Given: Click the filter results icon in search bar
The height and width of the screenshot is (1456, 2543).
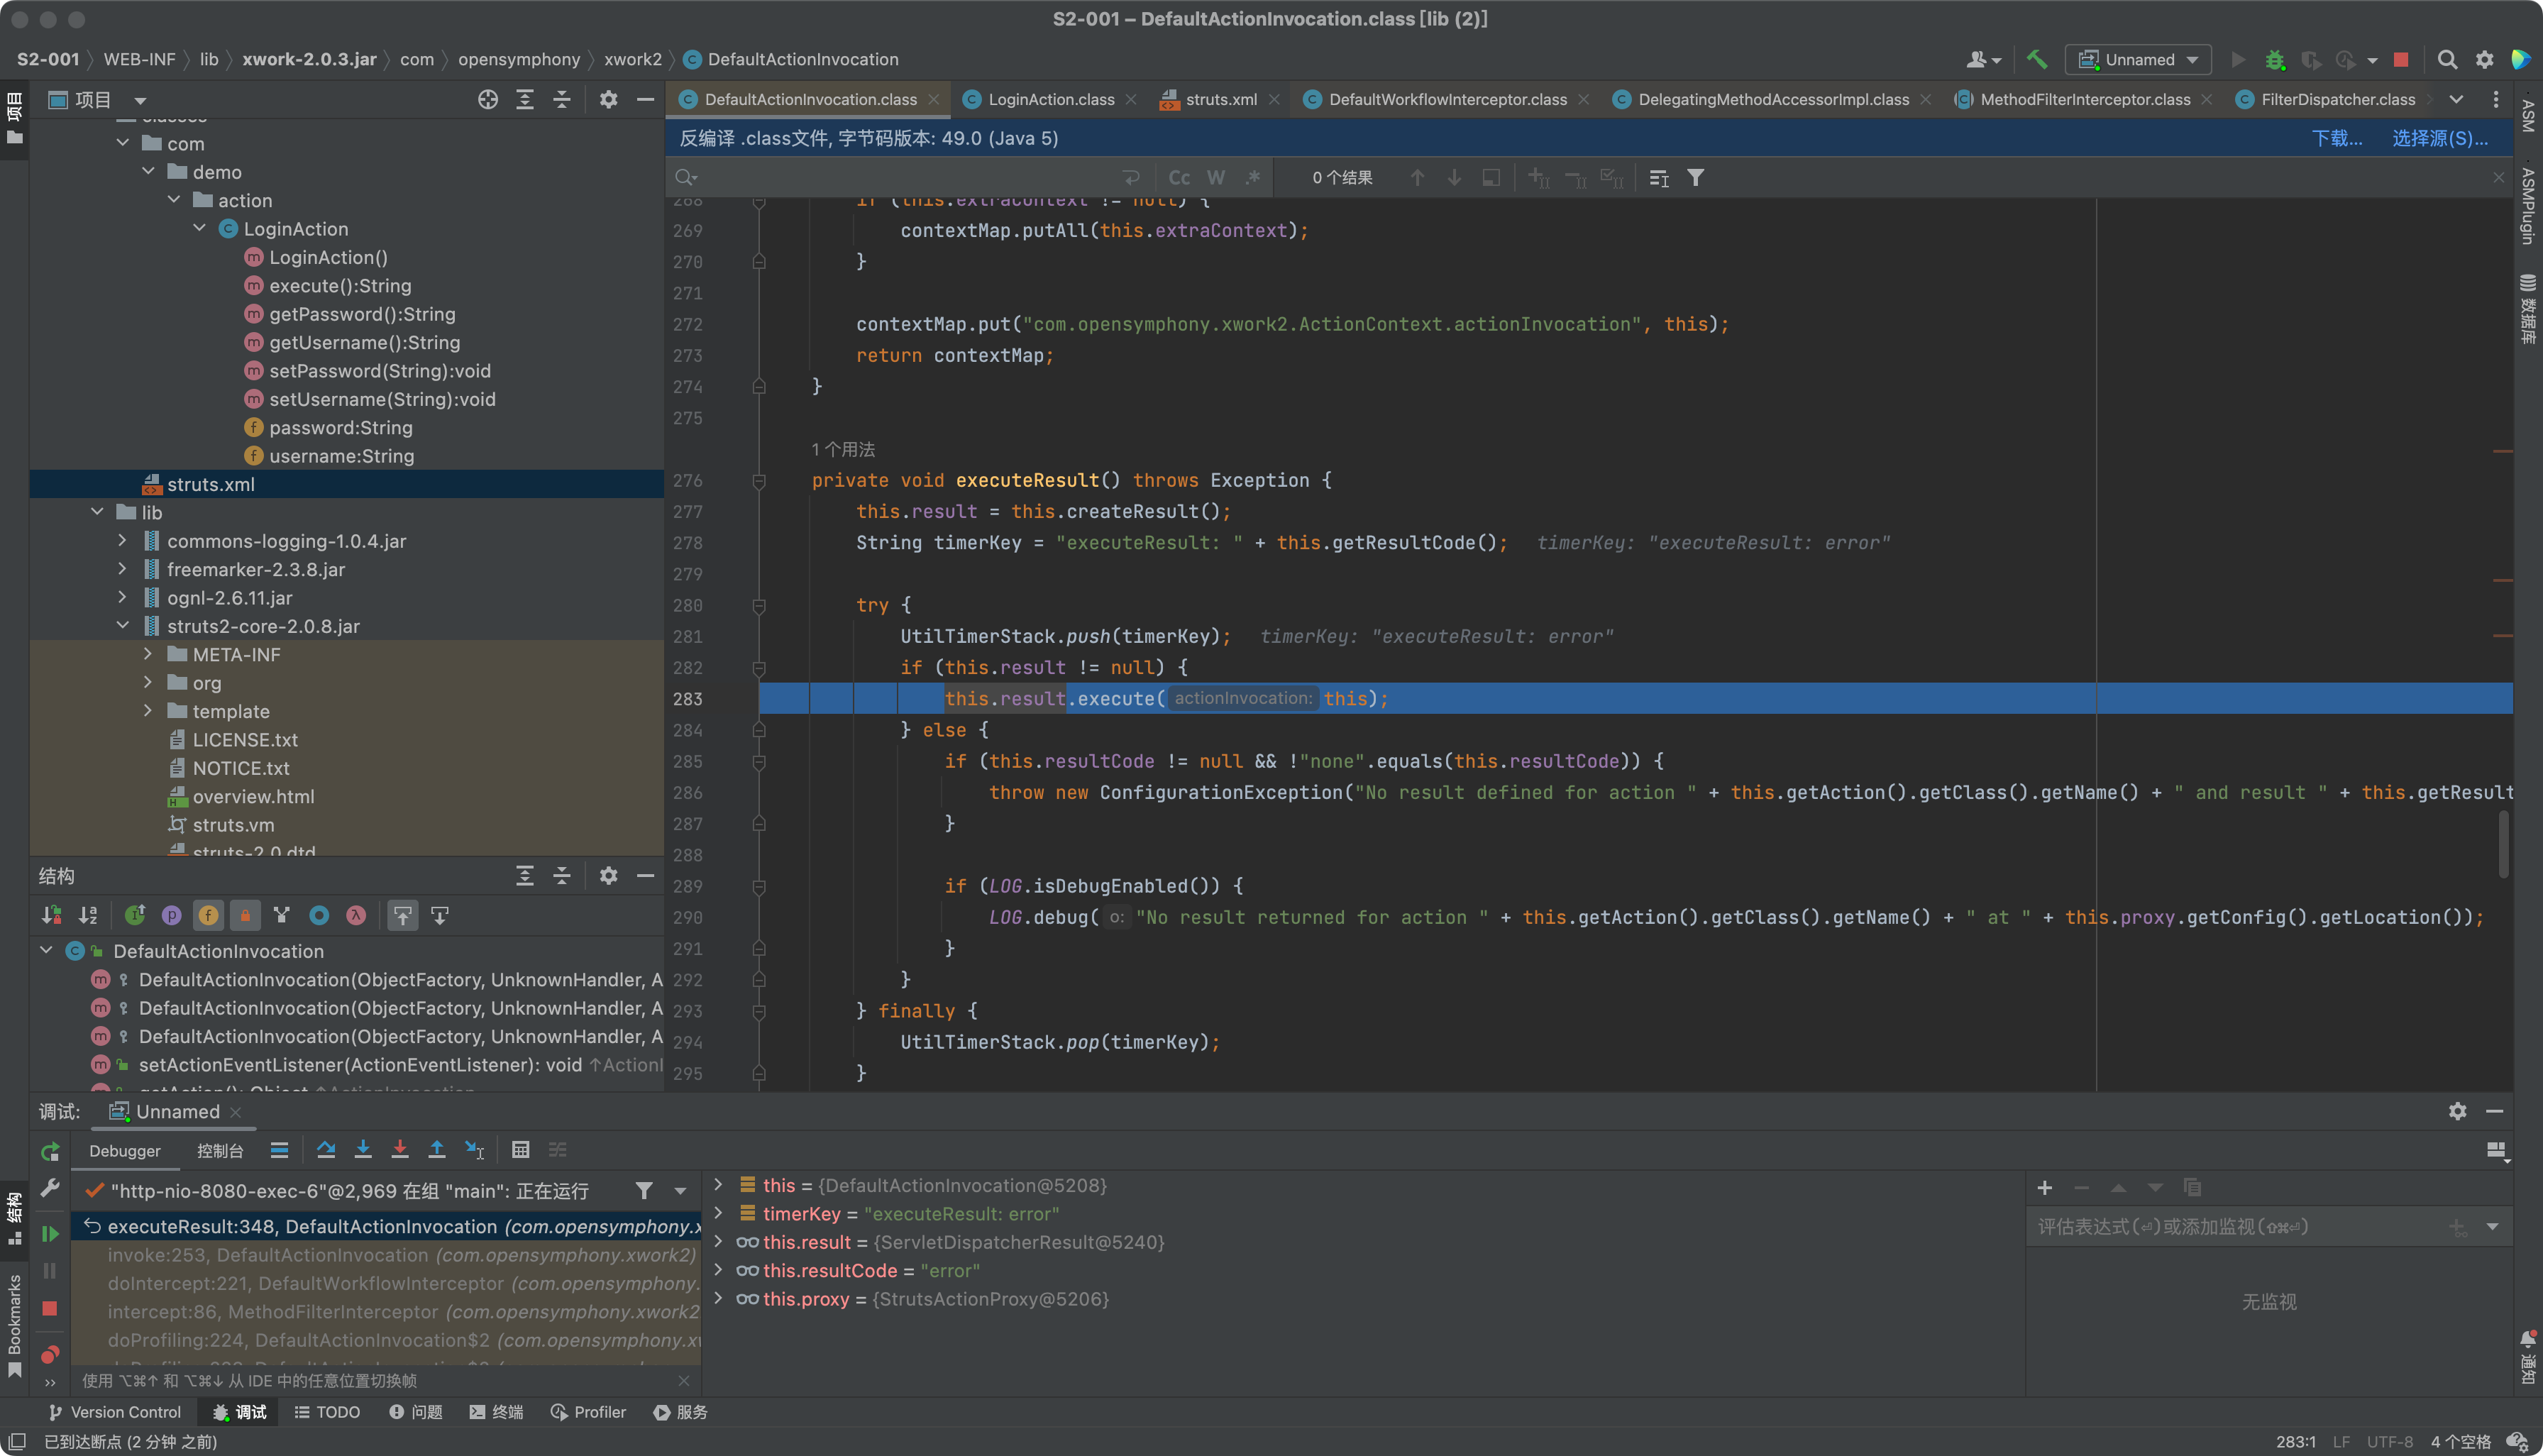Looking at the screenshot, I should point(1696,177).
